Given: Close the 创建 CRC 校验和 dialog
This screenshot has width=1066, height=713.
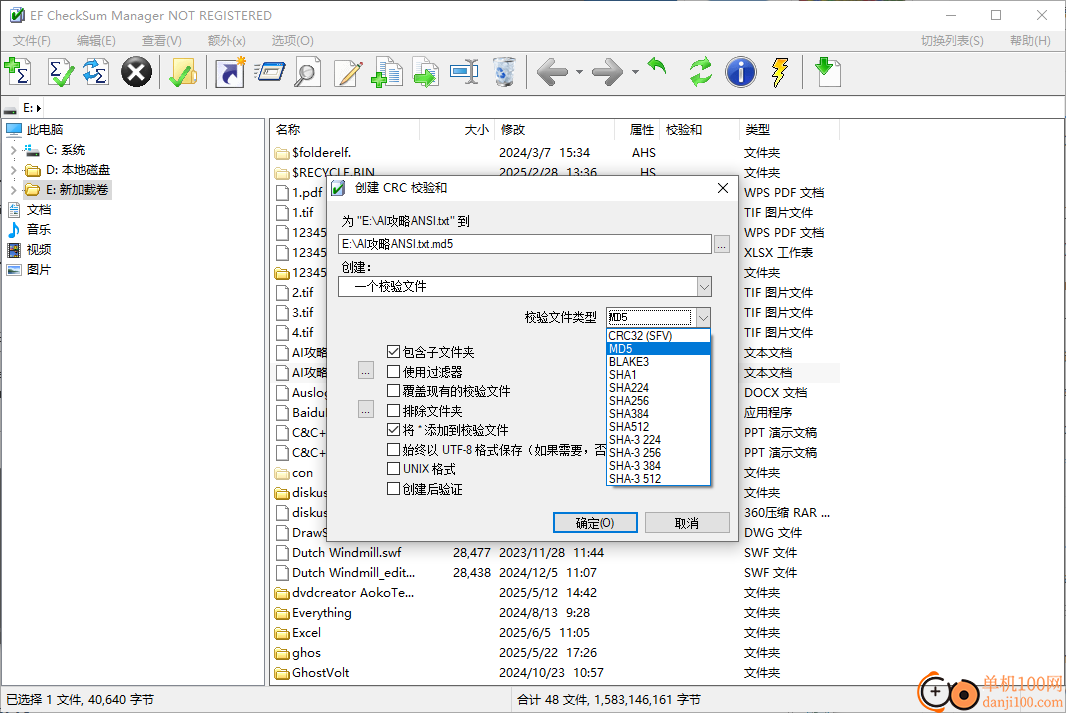Looking at the screenshot, I should coord(723,188).
